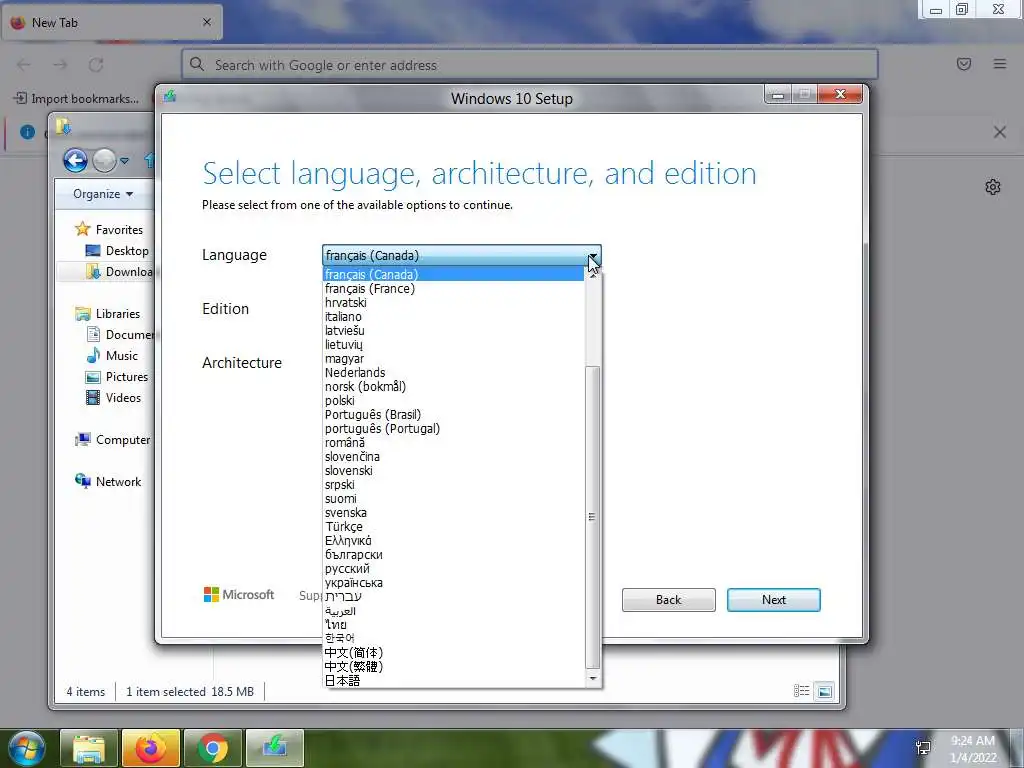1024x768 pixels.
Task: Click Import bookmarks toolbar item
Action: 76,99
